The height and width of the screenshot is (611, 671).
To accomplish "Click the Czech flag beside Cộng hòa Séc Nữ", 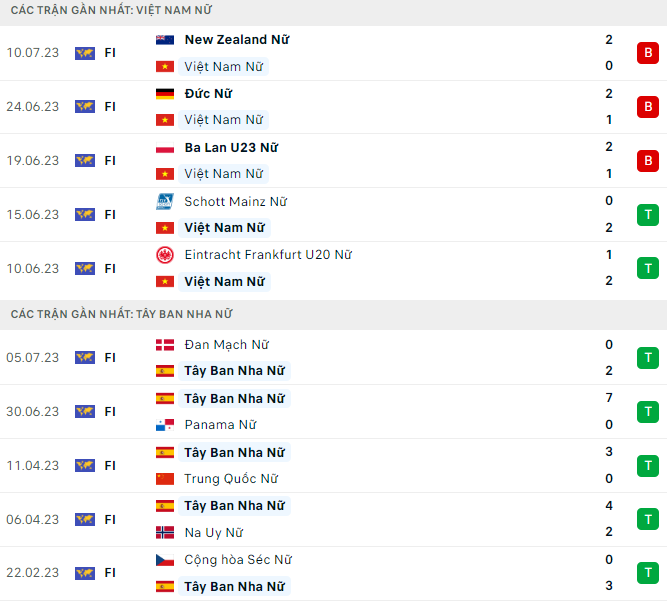I will pyautogui.click(x=165, y=560).
